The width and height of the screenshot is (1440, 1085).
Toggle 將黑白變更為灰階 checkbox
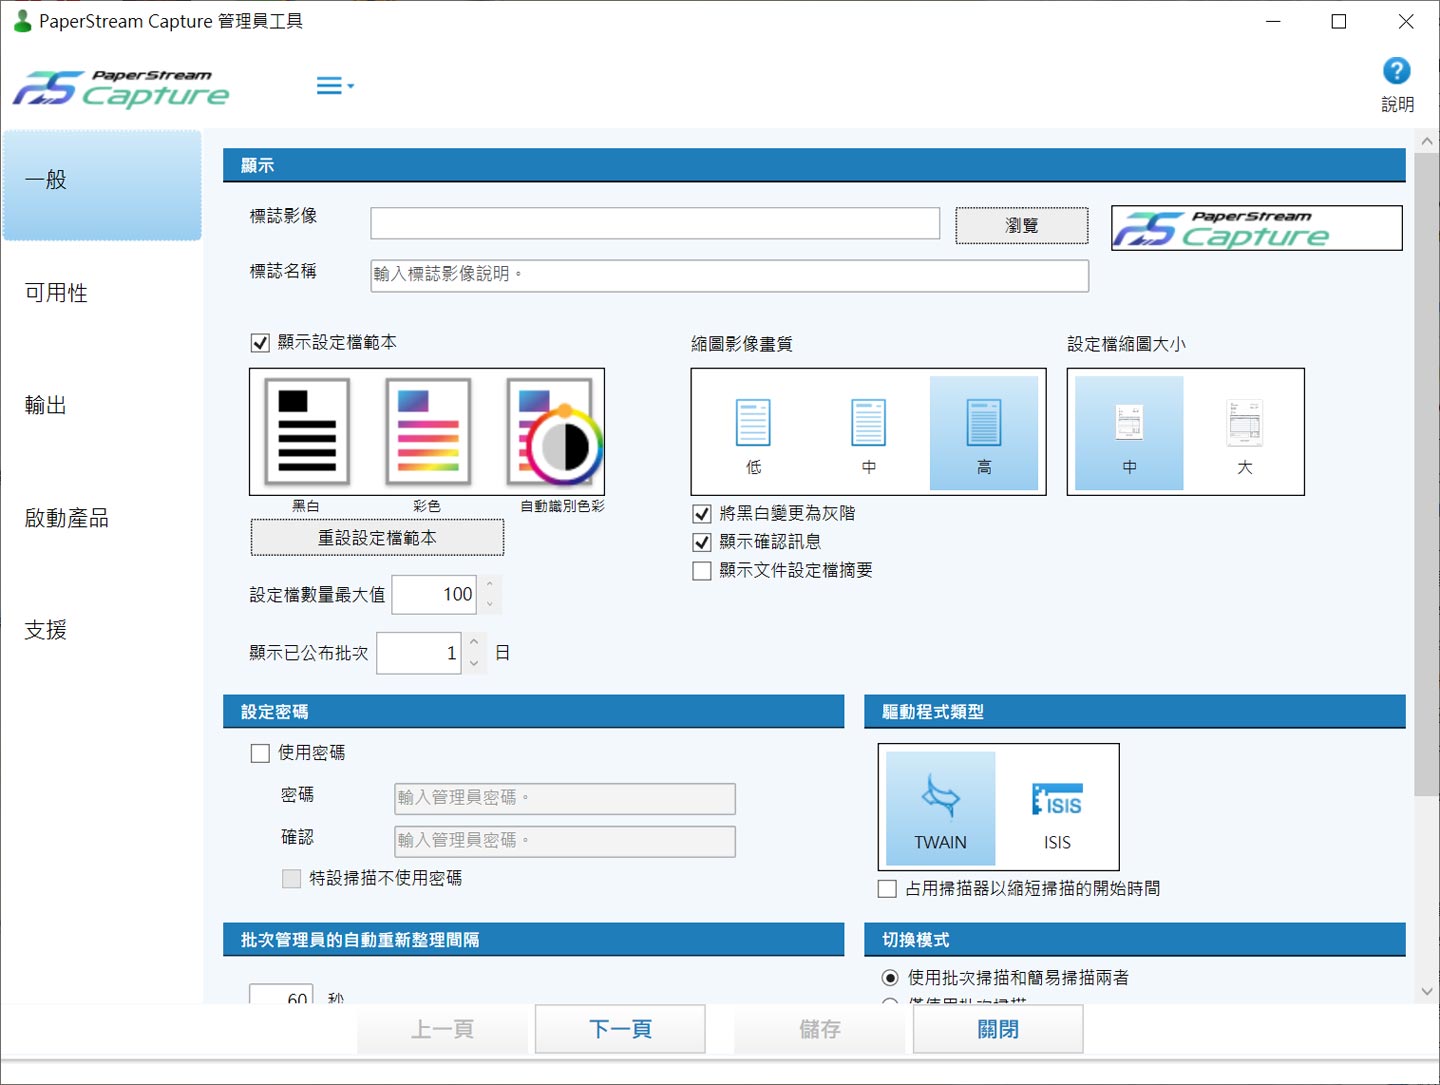[x=702, y=514]
